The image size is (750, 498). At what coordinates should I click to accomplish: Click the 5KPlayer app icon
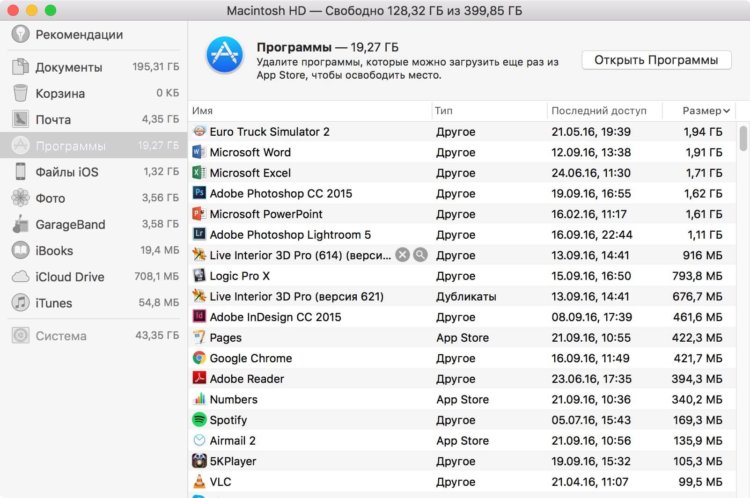tap(199, 460)
